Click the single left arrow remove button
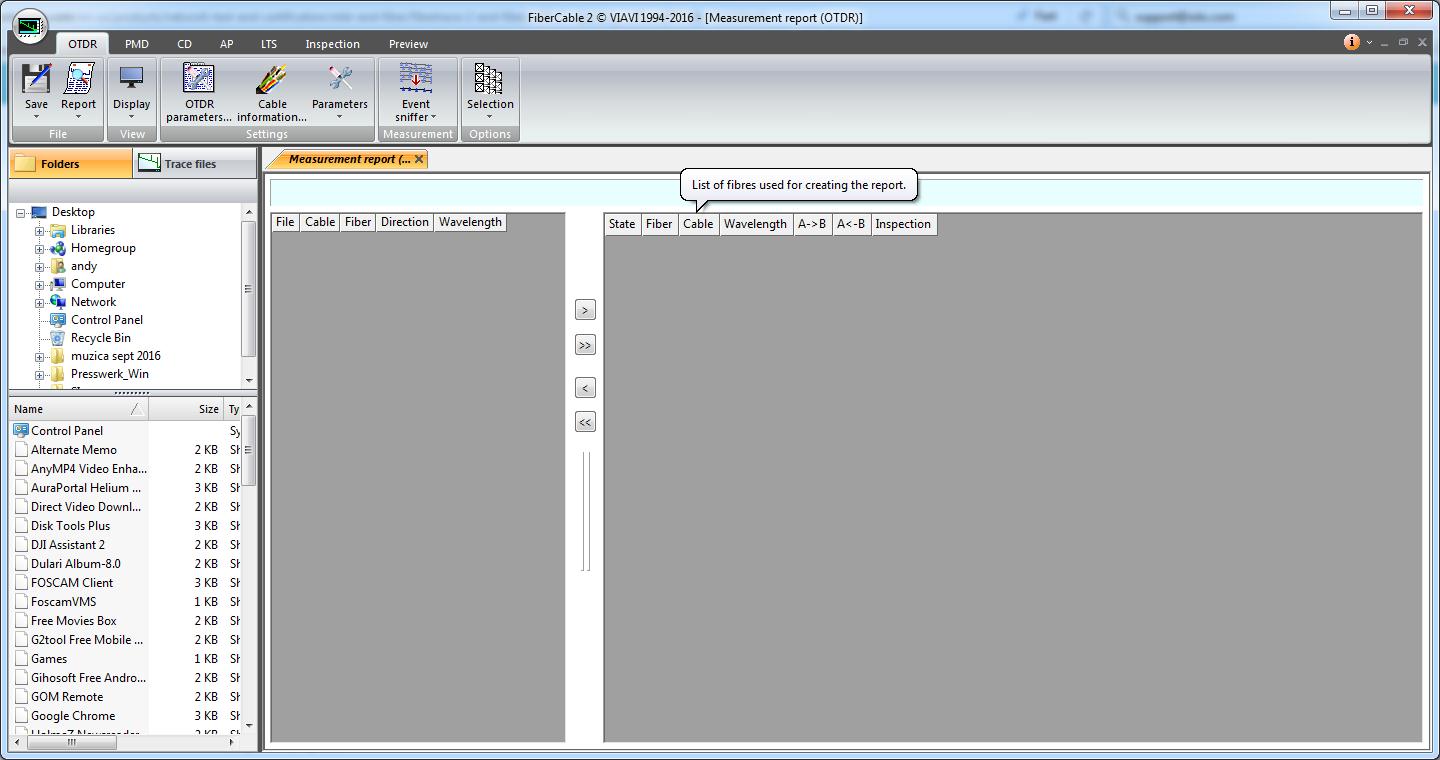Screen dimensions: 1440x760 [x=585, y=387]
